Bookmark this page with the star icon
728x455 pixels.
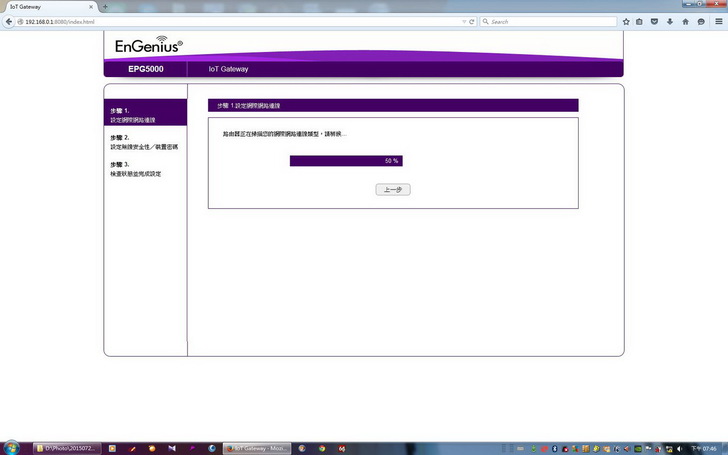coord(626,21)
